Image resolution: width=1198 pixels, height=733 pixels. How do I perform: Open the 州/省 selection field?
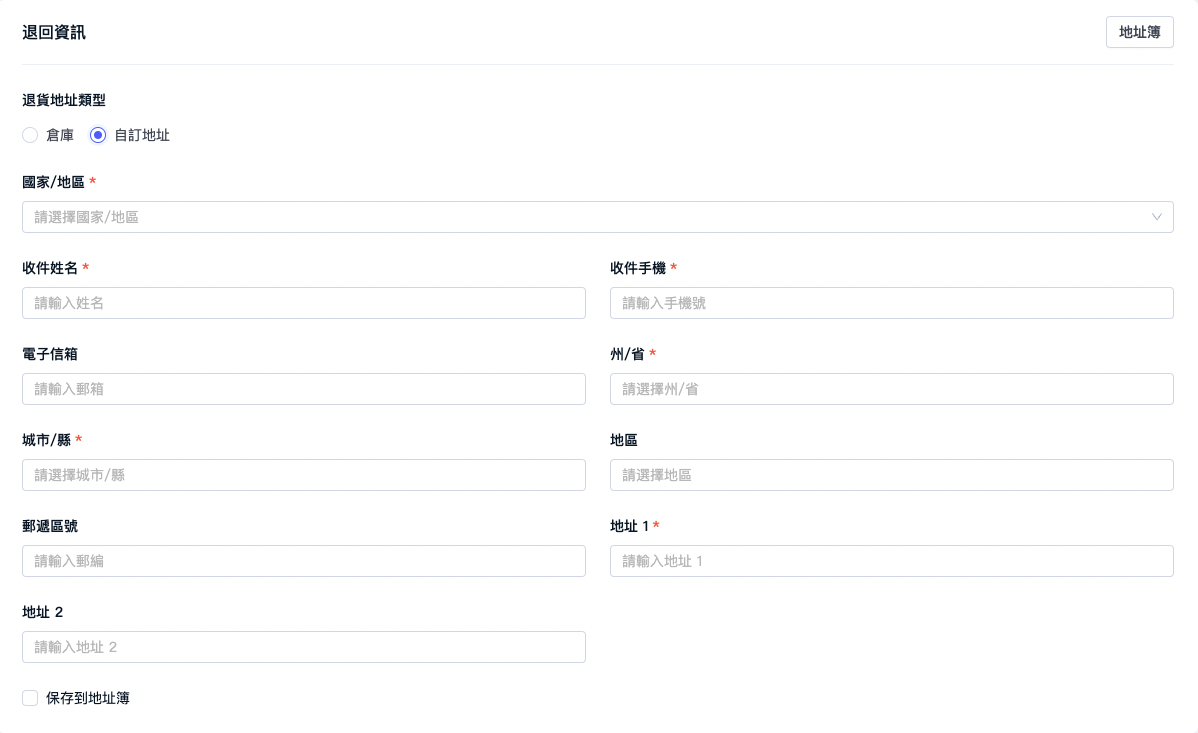892,389
